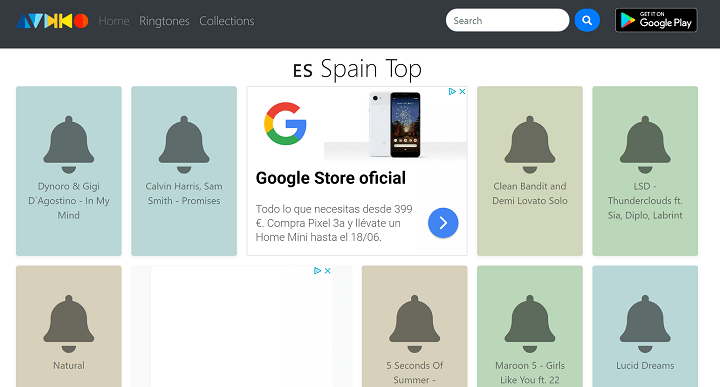The image size is (720, 387).
Task: Open the Google Store oficial ad headline
Action: [331, 178]
